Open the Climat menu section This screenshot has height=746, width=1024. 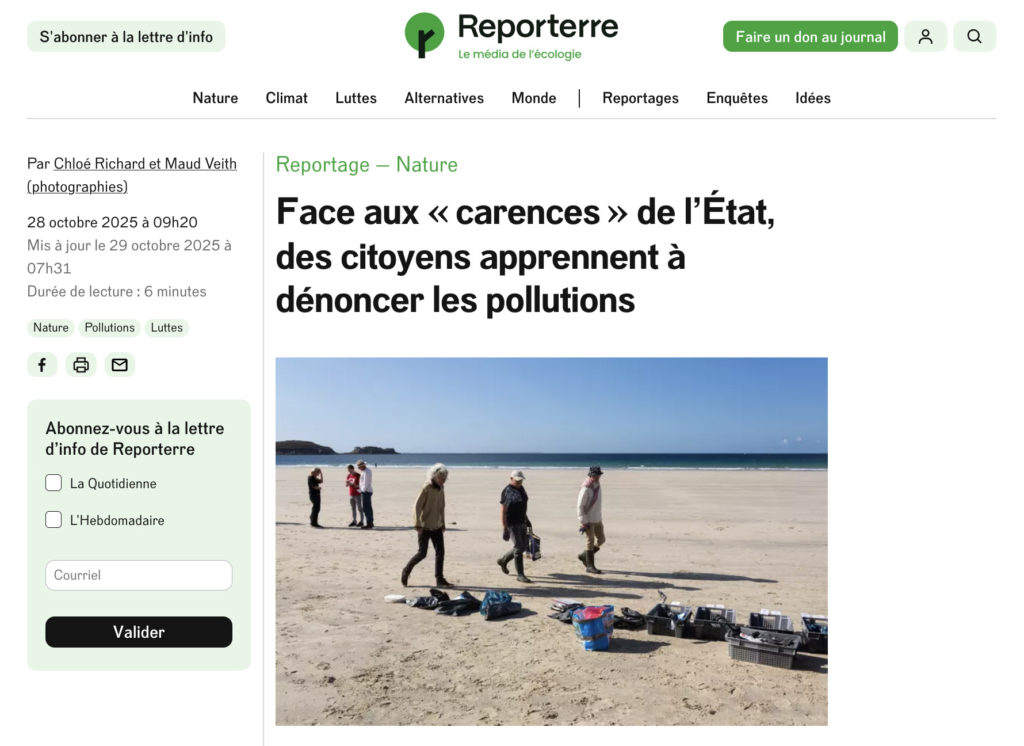286,98
